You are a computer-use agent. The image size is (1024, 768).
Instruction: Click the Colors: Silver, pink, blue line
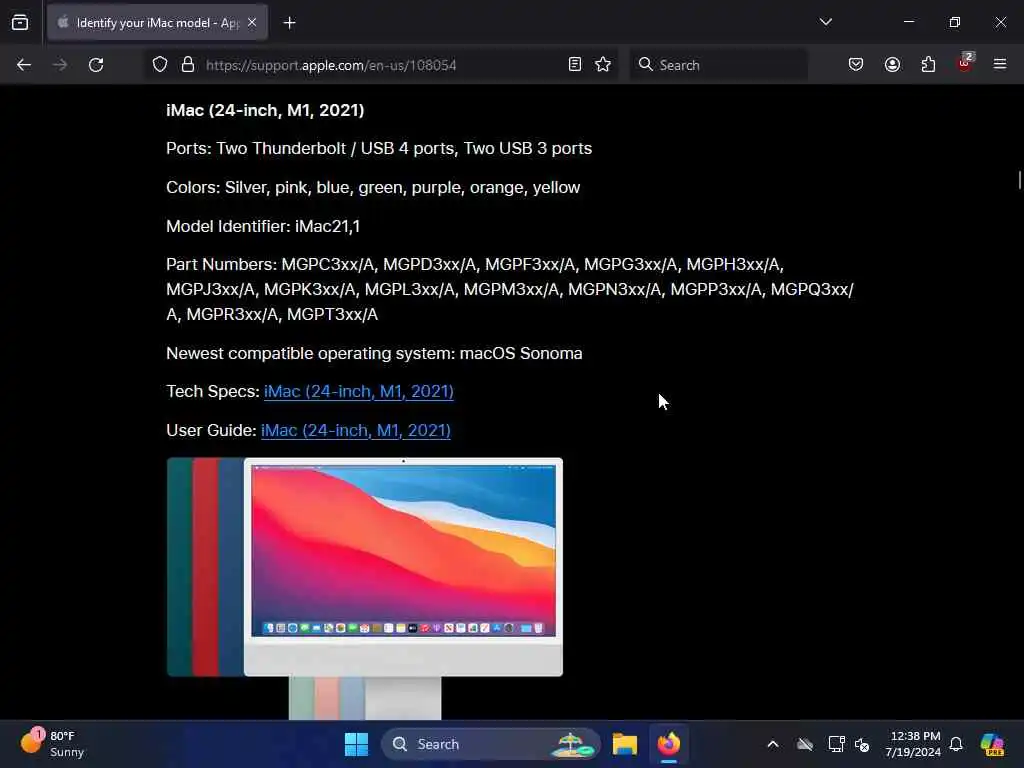click(x=373, y=187)
